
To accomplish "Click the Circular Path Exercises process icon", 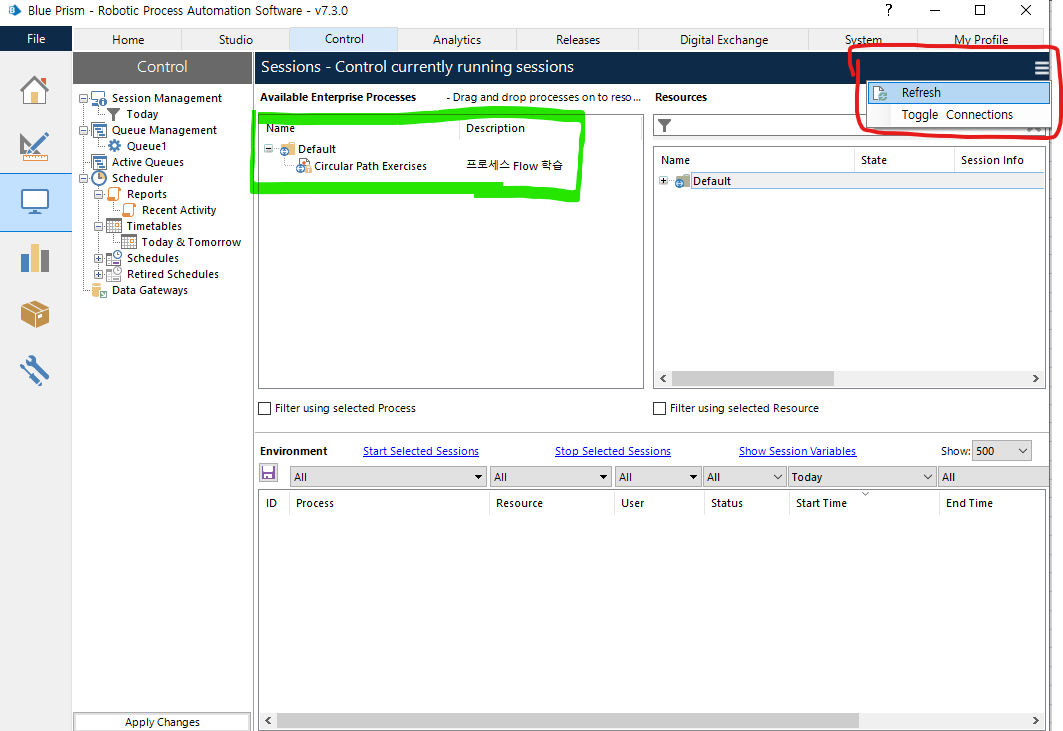I will (304, 166).
